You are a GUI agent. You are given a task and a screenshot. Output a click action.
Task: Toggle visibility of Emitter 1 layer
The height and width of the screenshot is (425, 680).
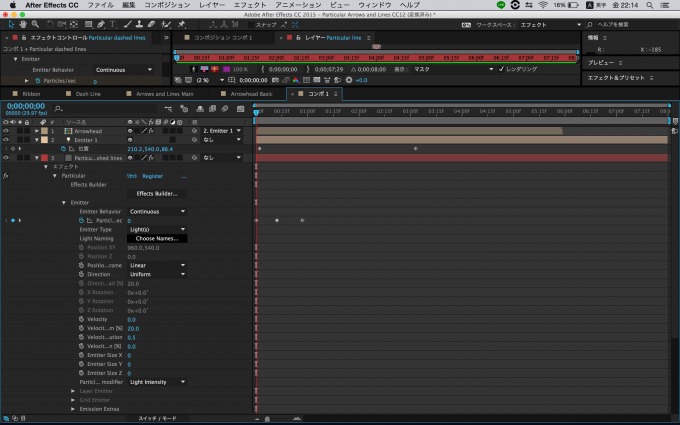6,140
